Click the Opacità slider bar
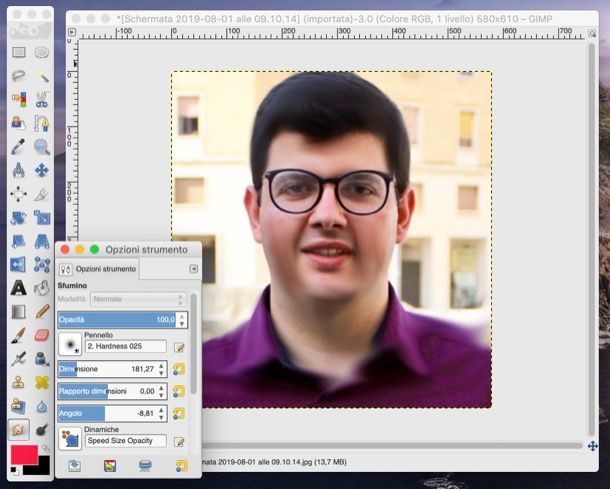 coord(115,320)
